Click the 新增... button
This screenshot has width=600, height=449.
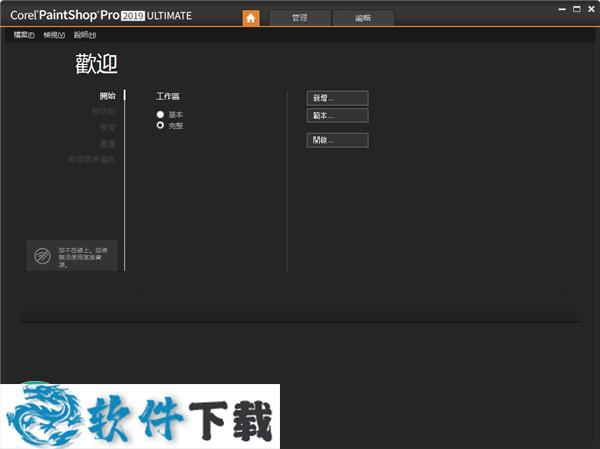(337, 98)
